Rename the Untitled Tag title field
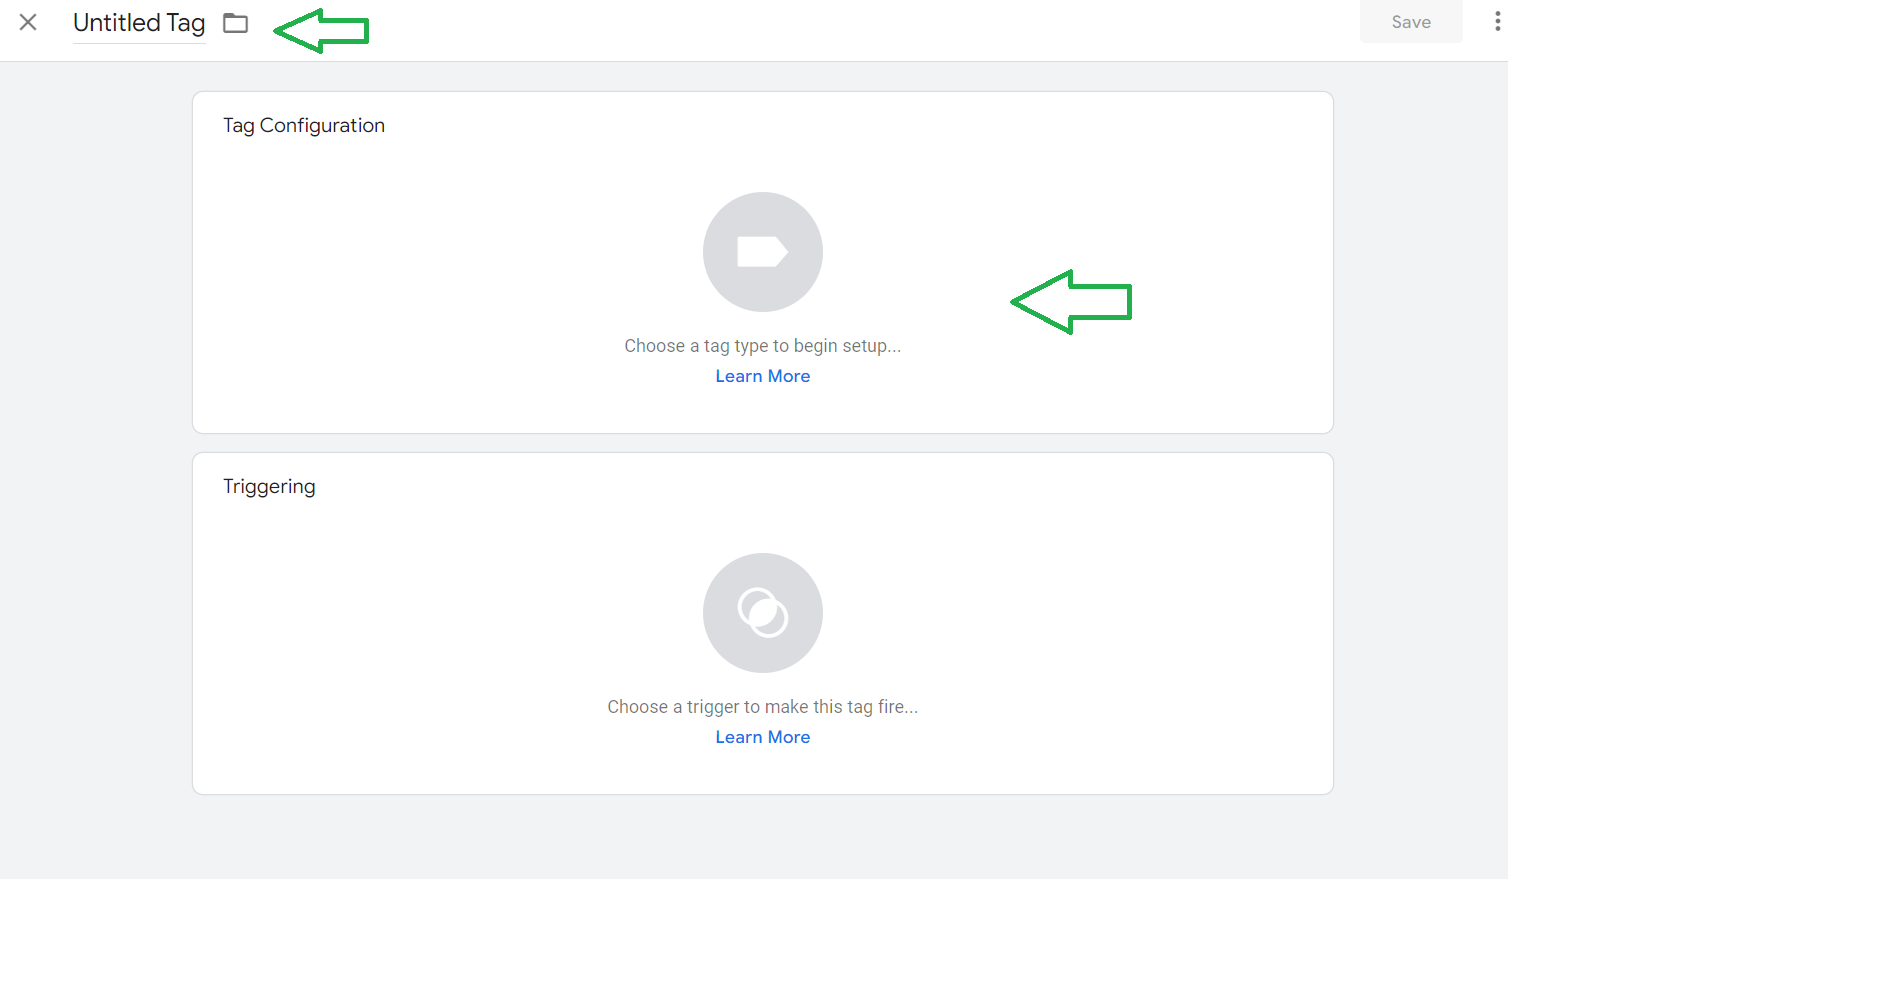 coord(139,23)
